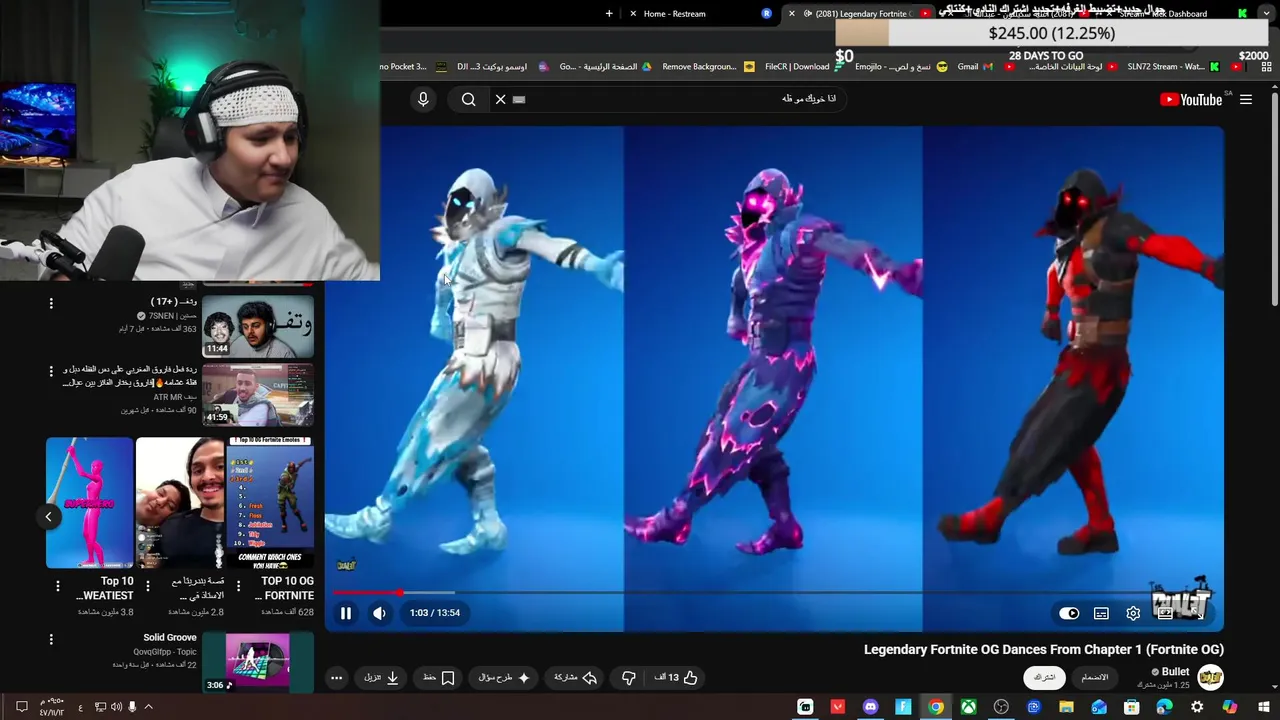Viewport: 1280px width, 720px height.
Task: Open the player settings gear menu
Action: [x=1133, y=613]
